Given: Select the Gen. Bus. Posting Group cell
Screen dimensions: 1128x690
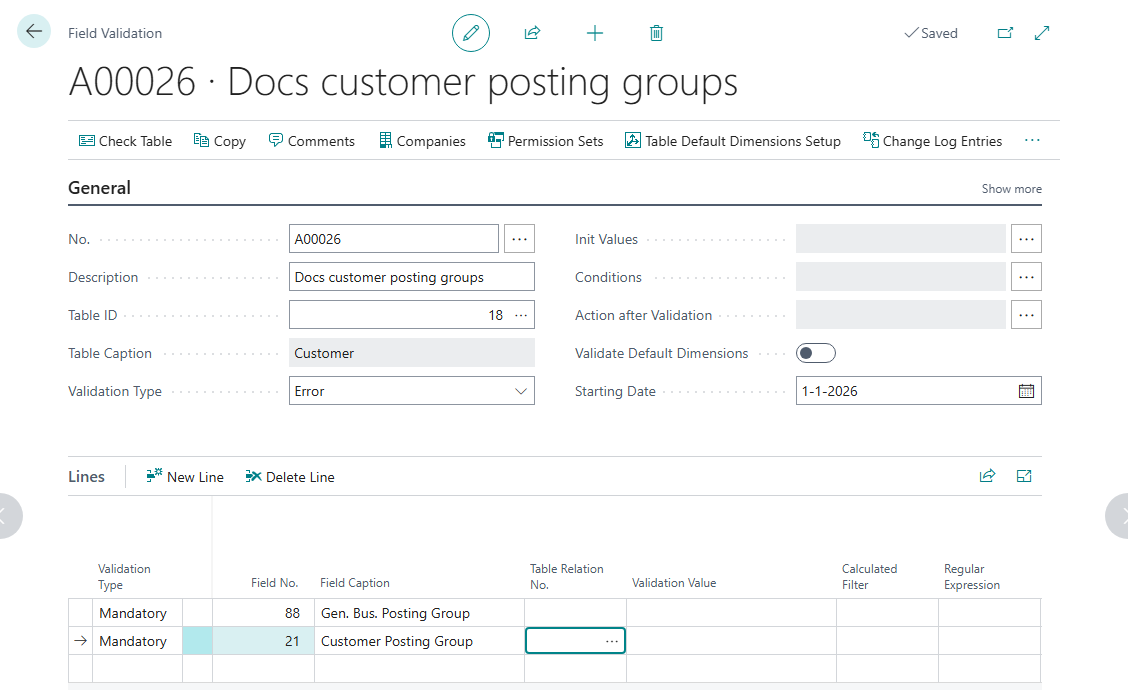Looking at the screenshot, I should click(419, 613).
